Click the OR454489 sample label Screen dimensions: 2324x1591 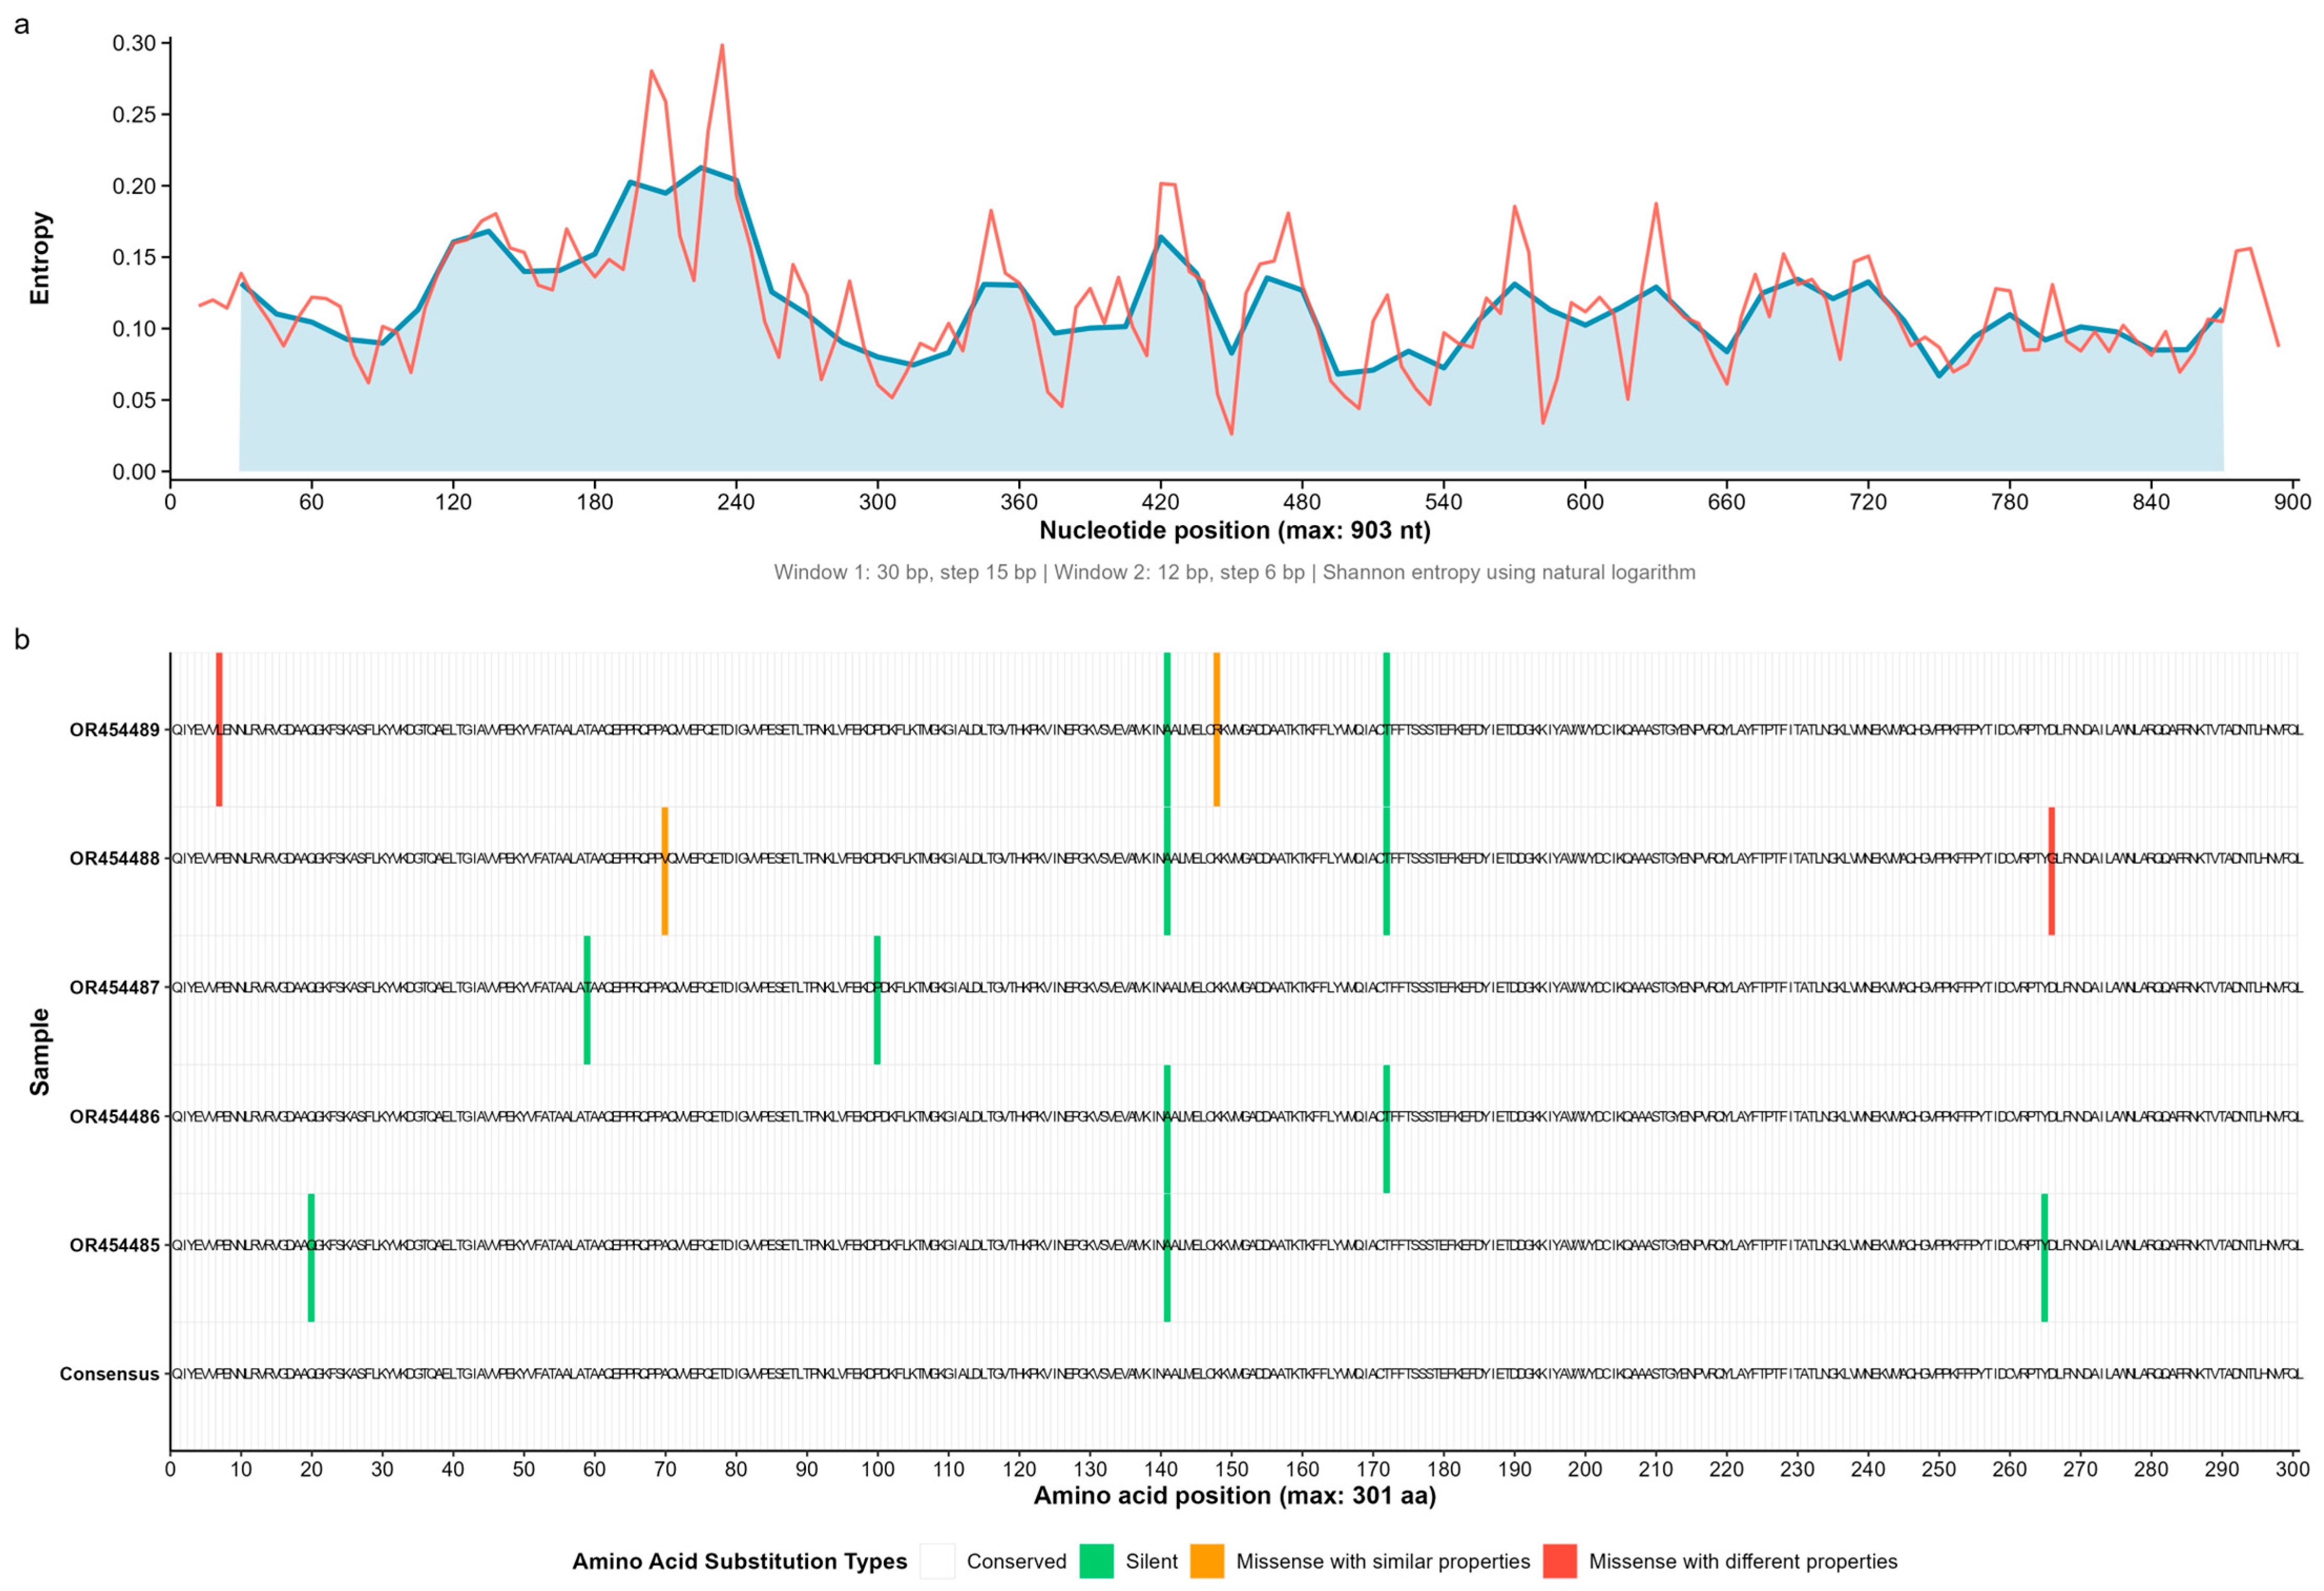[114, 730]
